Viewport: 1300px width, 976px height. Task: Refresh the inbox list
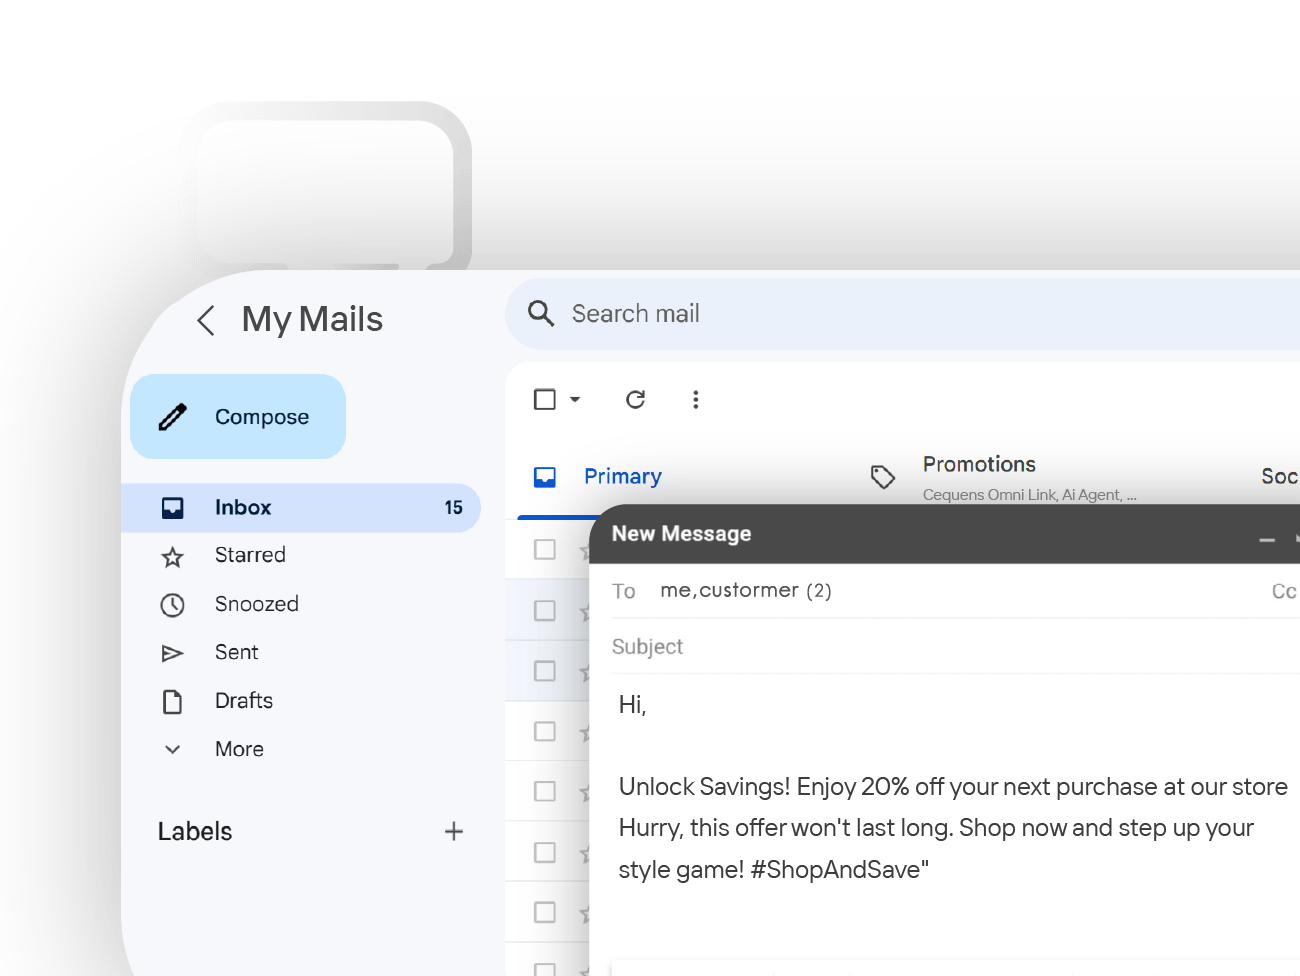pos(635,399)
